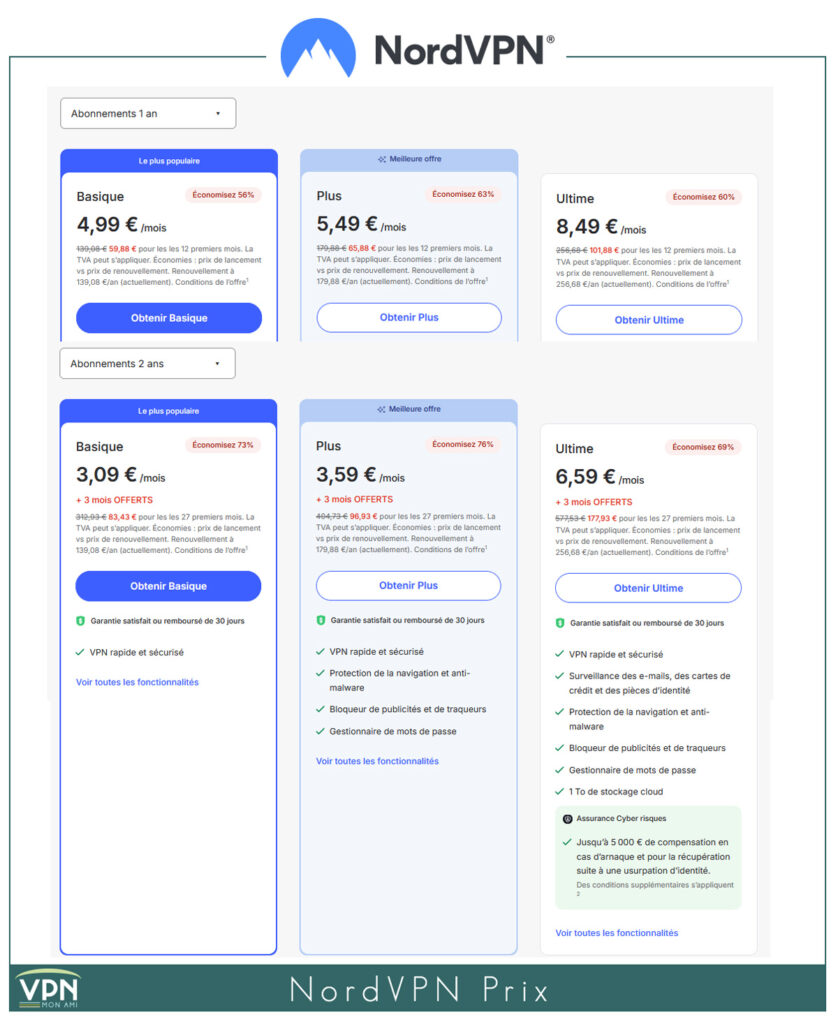
Task: Click the checkmark next to VPN rapide et sécurisé on Plus
Action: [321, 652]
